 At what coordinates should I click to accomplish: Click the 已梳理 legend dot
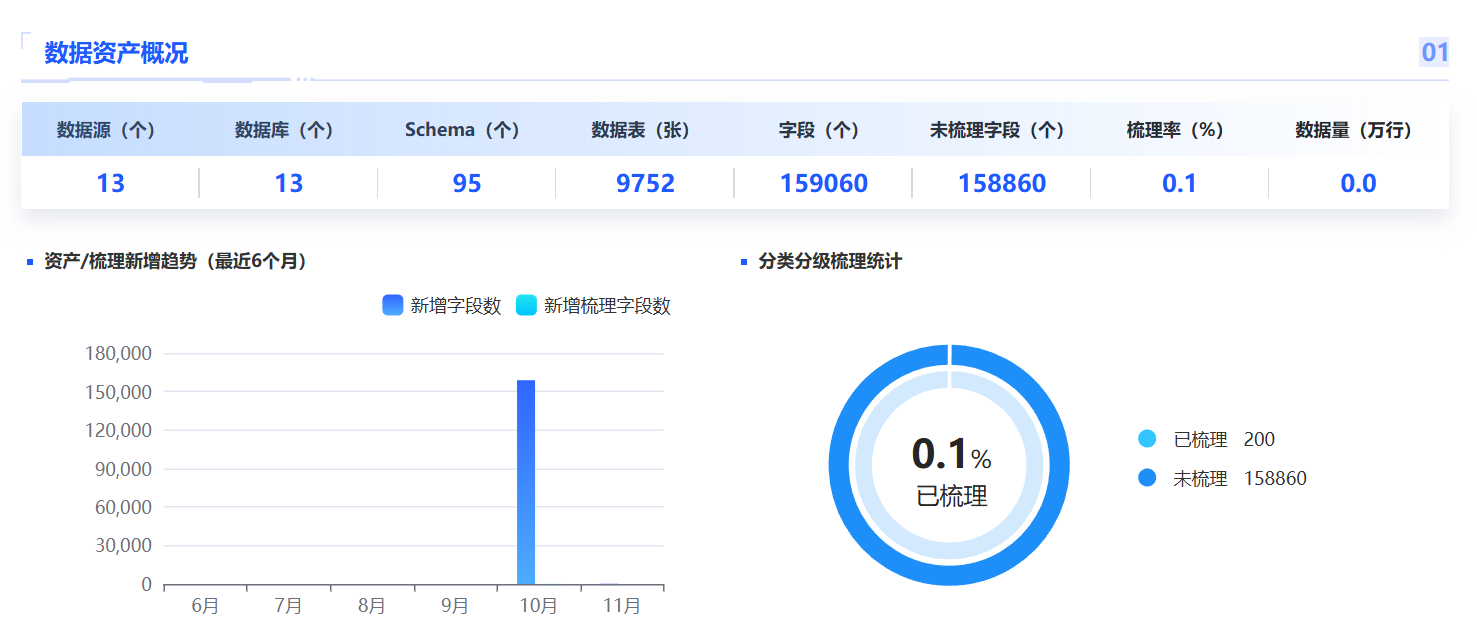1148,439
